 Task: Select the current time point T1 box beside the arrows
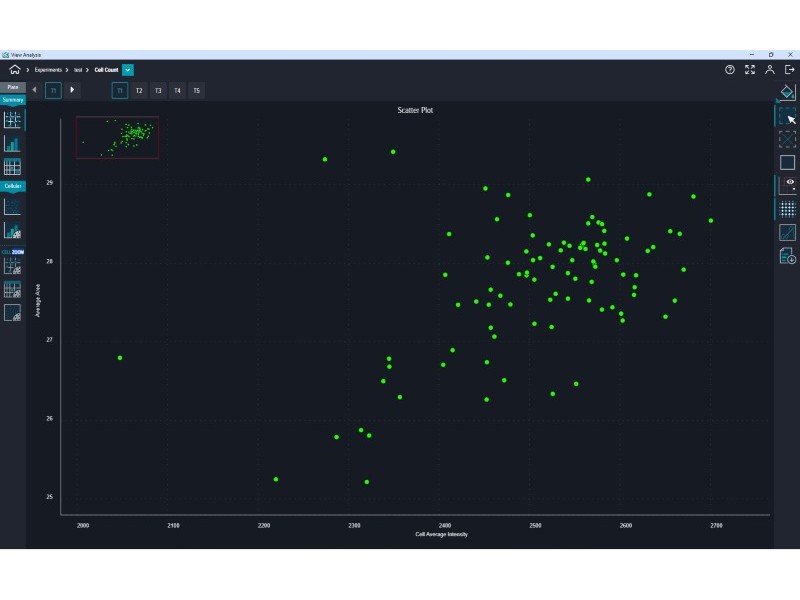pos(53,90)
